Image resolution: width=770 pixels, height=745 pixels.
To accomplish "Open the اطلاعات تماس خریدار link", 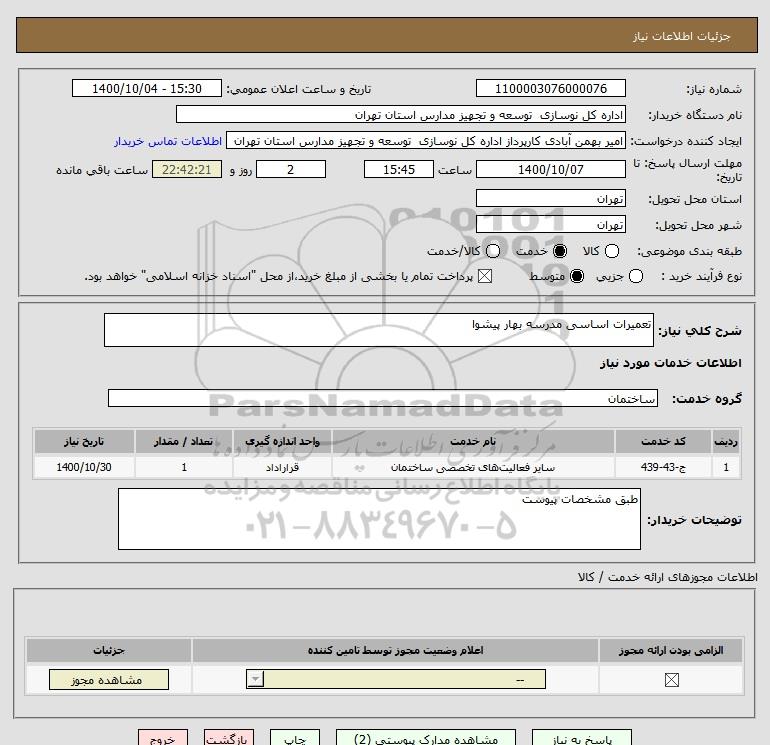I will [x=168, y=141].
